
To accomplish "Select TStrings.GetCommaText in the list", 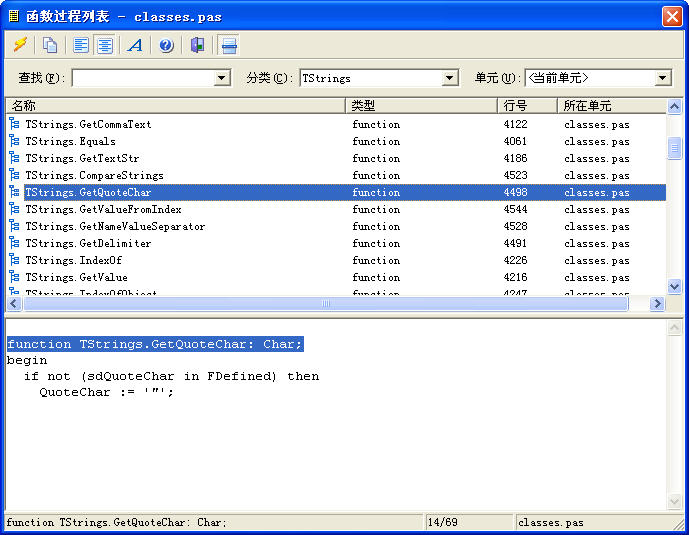I will pyautogui.click(x=88, y=124).
